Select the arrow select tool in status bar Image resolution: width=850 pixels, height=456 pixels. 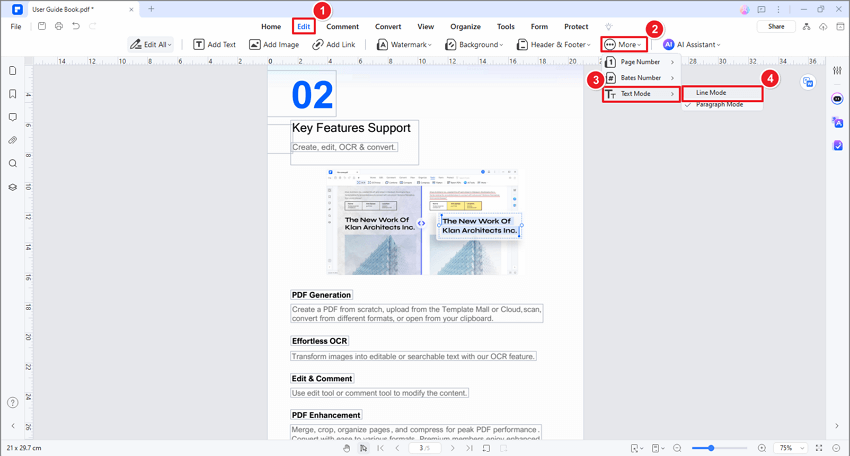pos(363,448)
